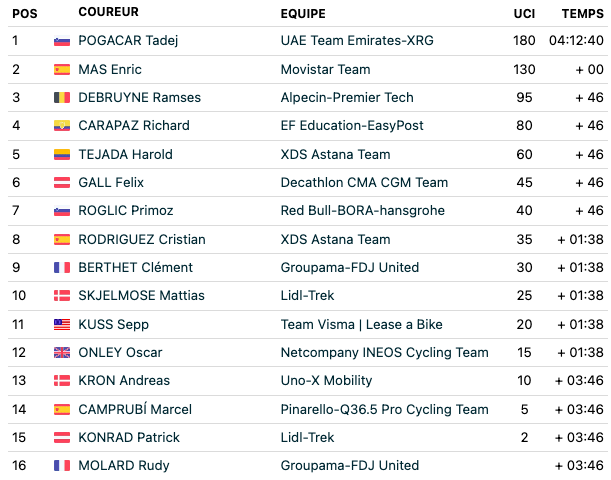
Task: Visit Red Bull-BORA-hansgrohe team link
Action: tap(362, 210)
